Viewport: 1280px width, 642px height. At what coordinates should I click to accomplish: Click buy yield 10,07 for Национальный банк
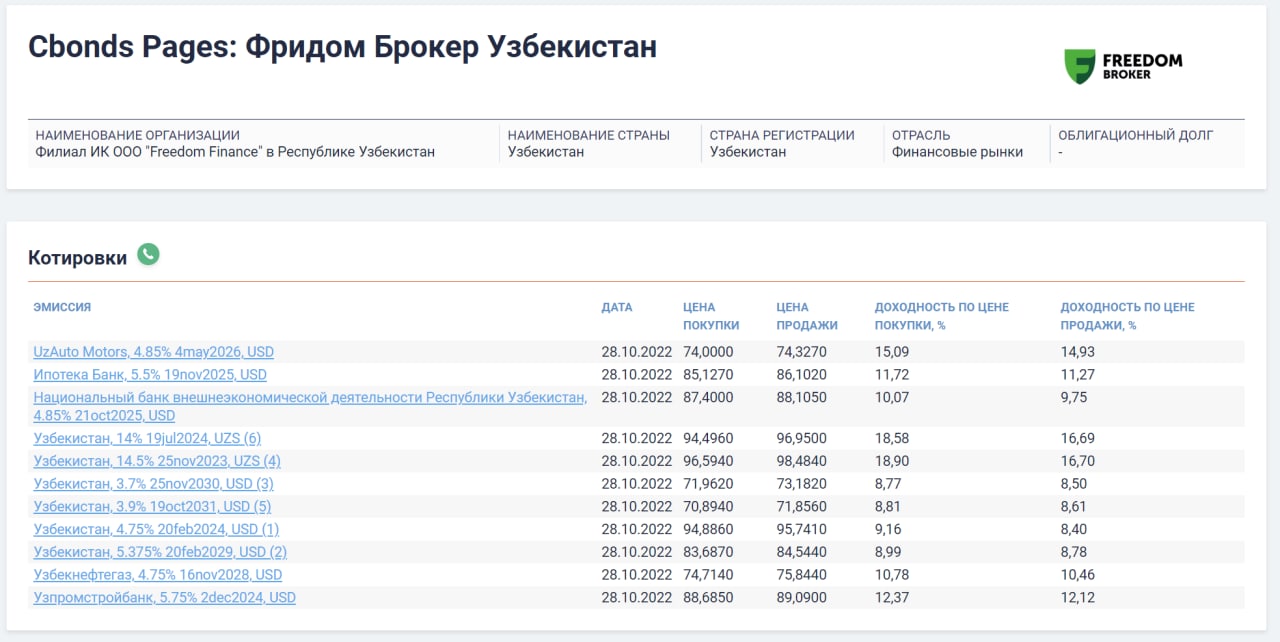tap(892, 397)
